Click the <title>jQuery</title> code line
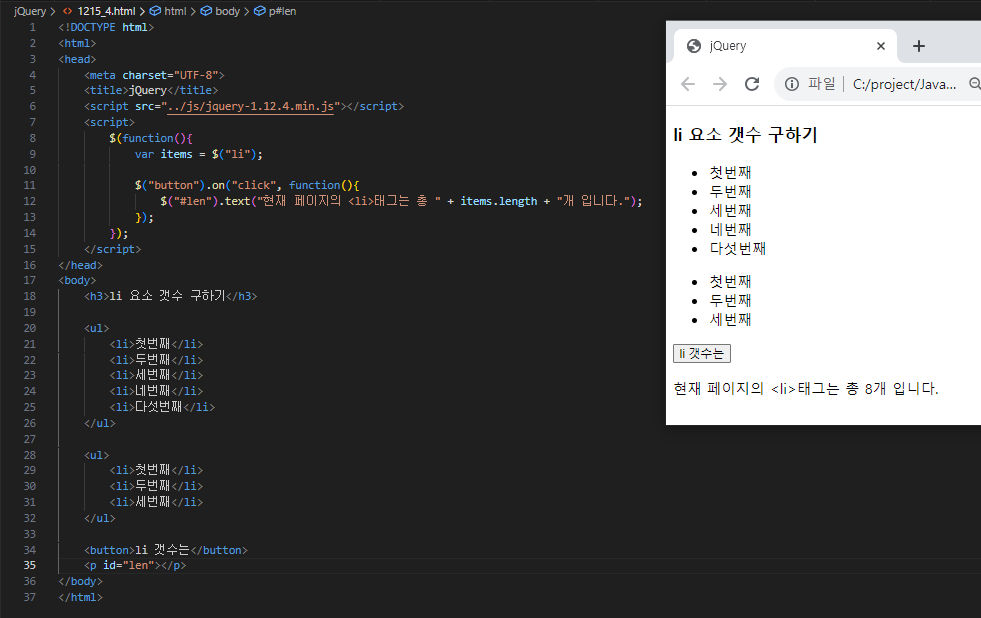Viewport: 981px width, 618px height. pyautogui.click(x=151, y=90)
